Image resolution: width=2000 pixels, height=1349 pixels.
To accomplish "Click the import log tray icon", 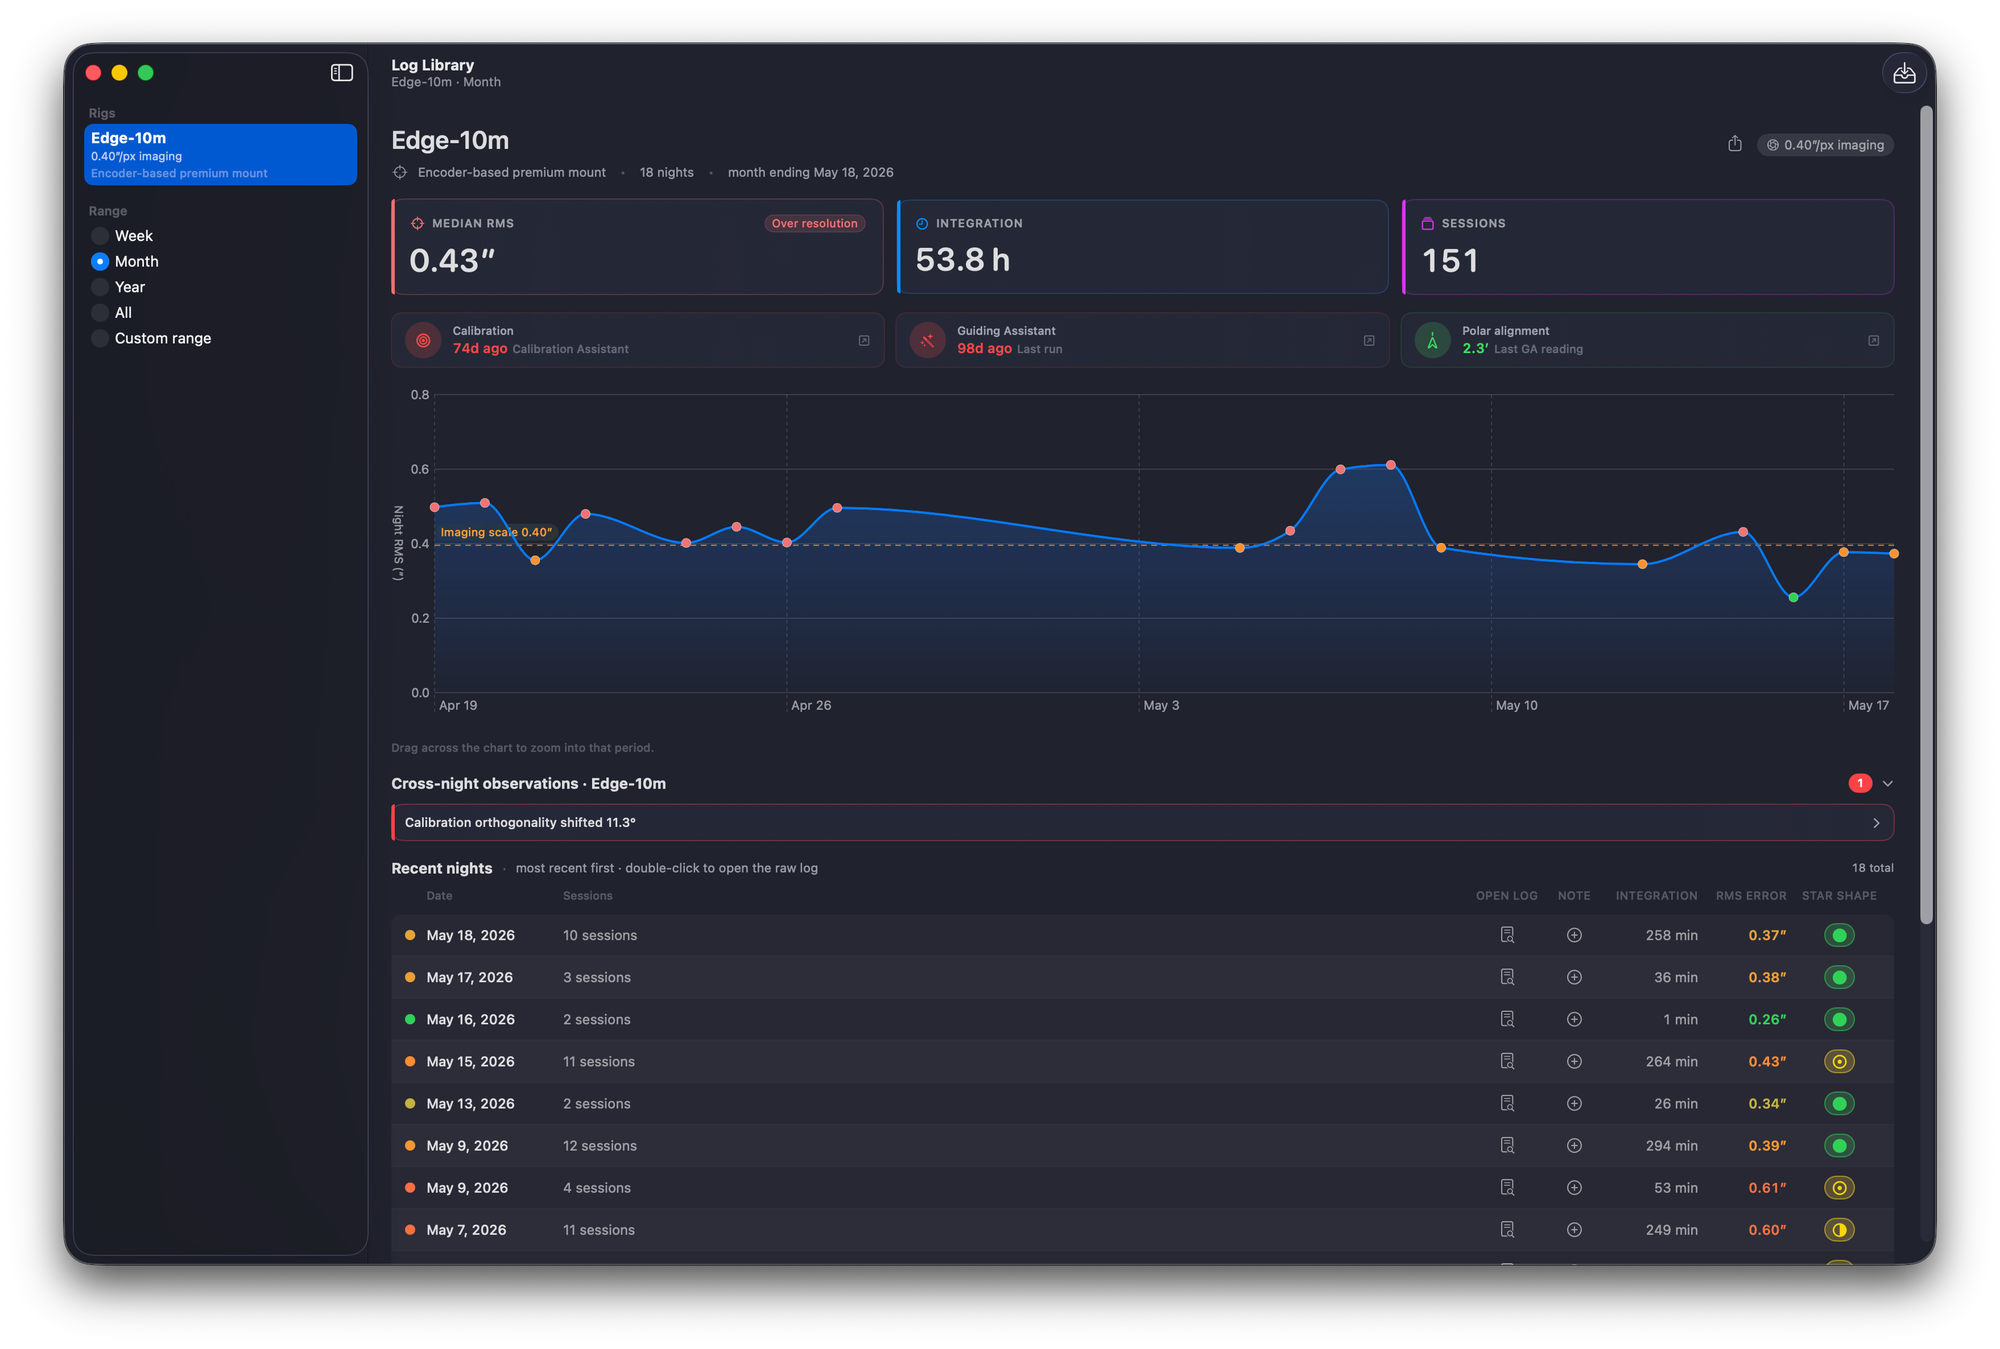I will [1904, 73].
